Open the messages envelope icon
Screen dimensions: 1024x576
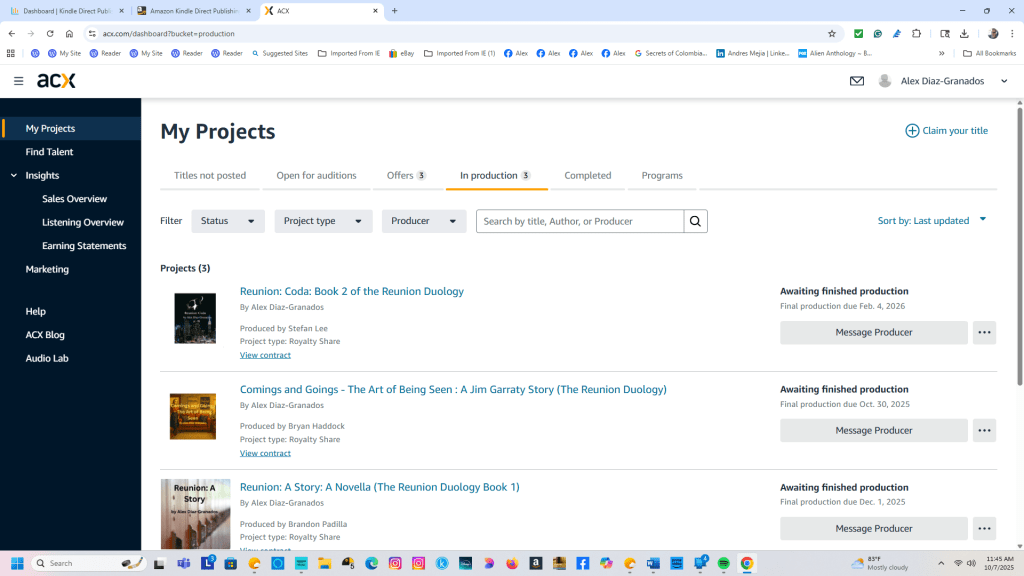click(x=857, y=81)
